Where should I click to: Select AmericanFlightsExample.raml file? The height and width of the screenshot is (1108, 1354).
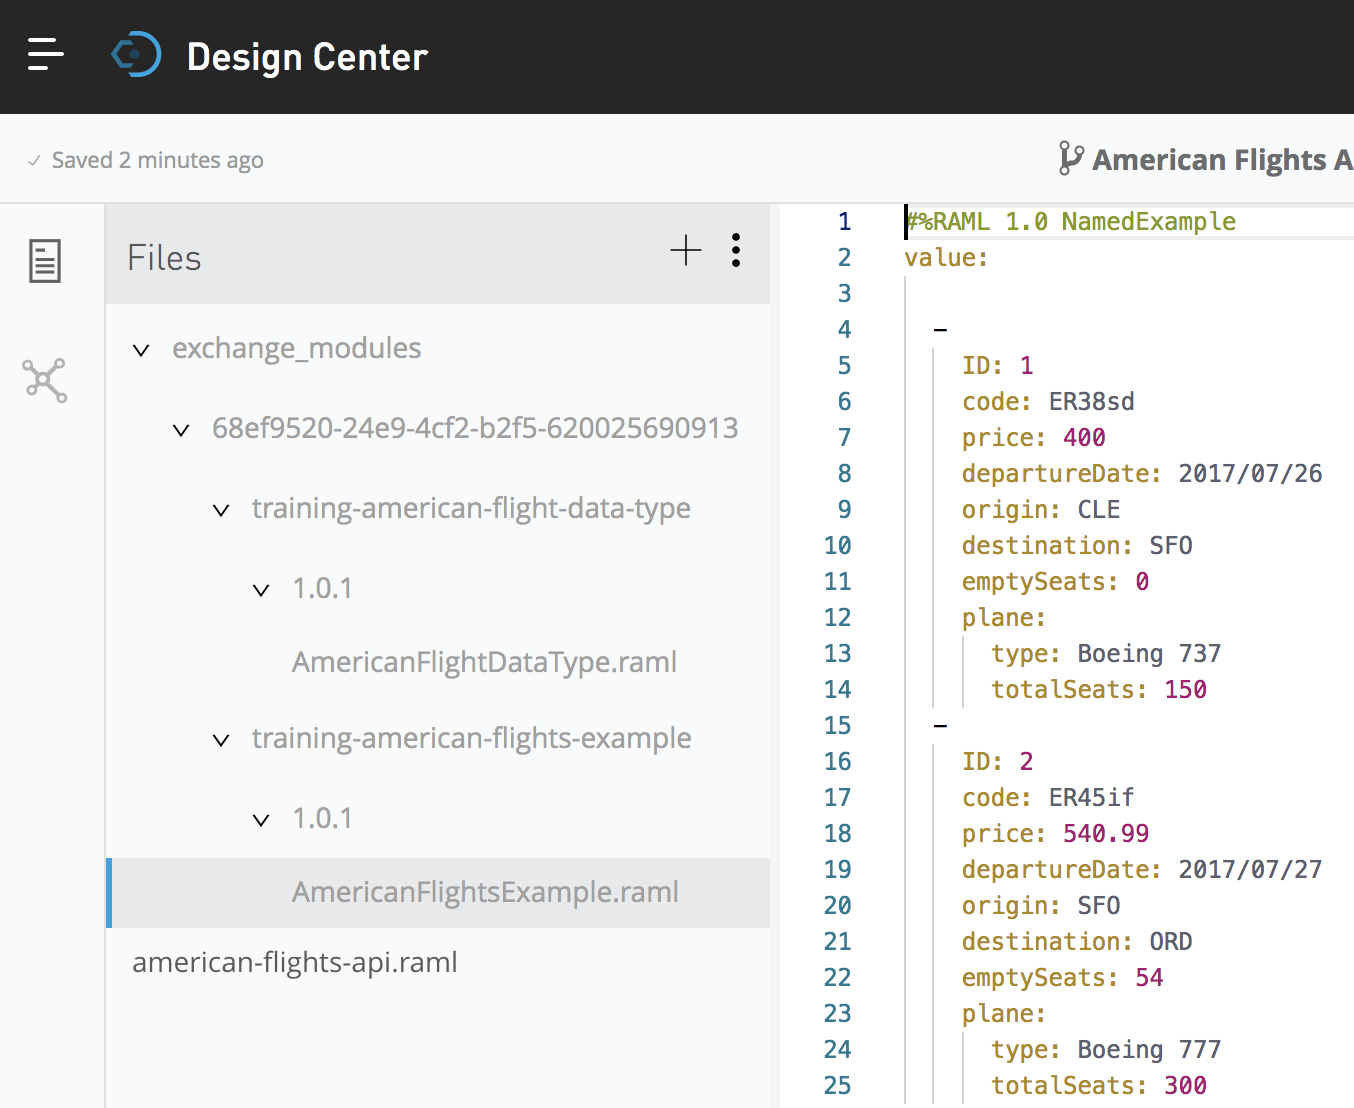(x=485, y=892)
